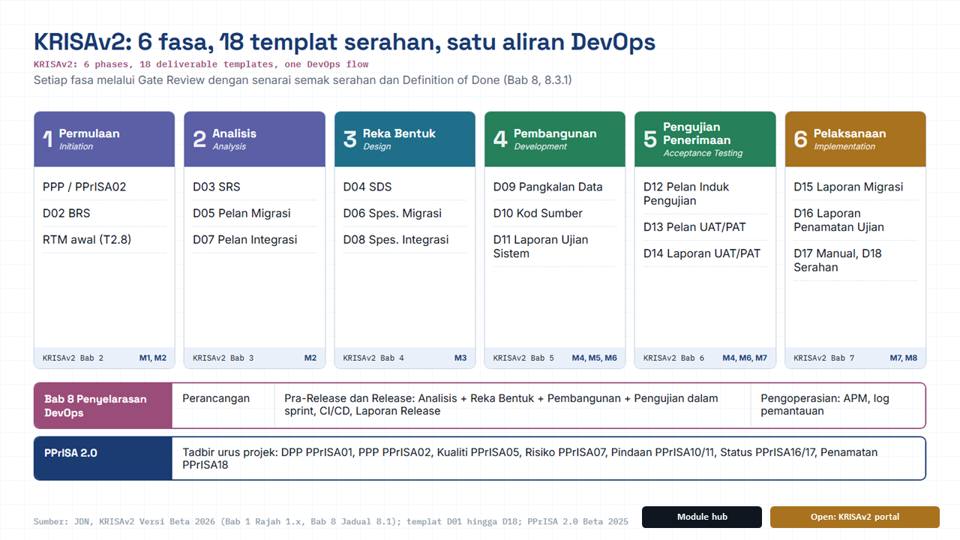Click the M4, M5, M6 module tag
Viewport: 960px width, 540px height.
pos(594,358)
